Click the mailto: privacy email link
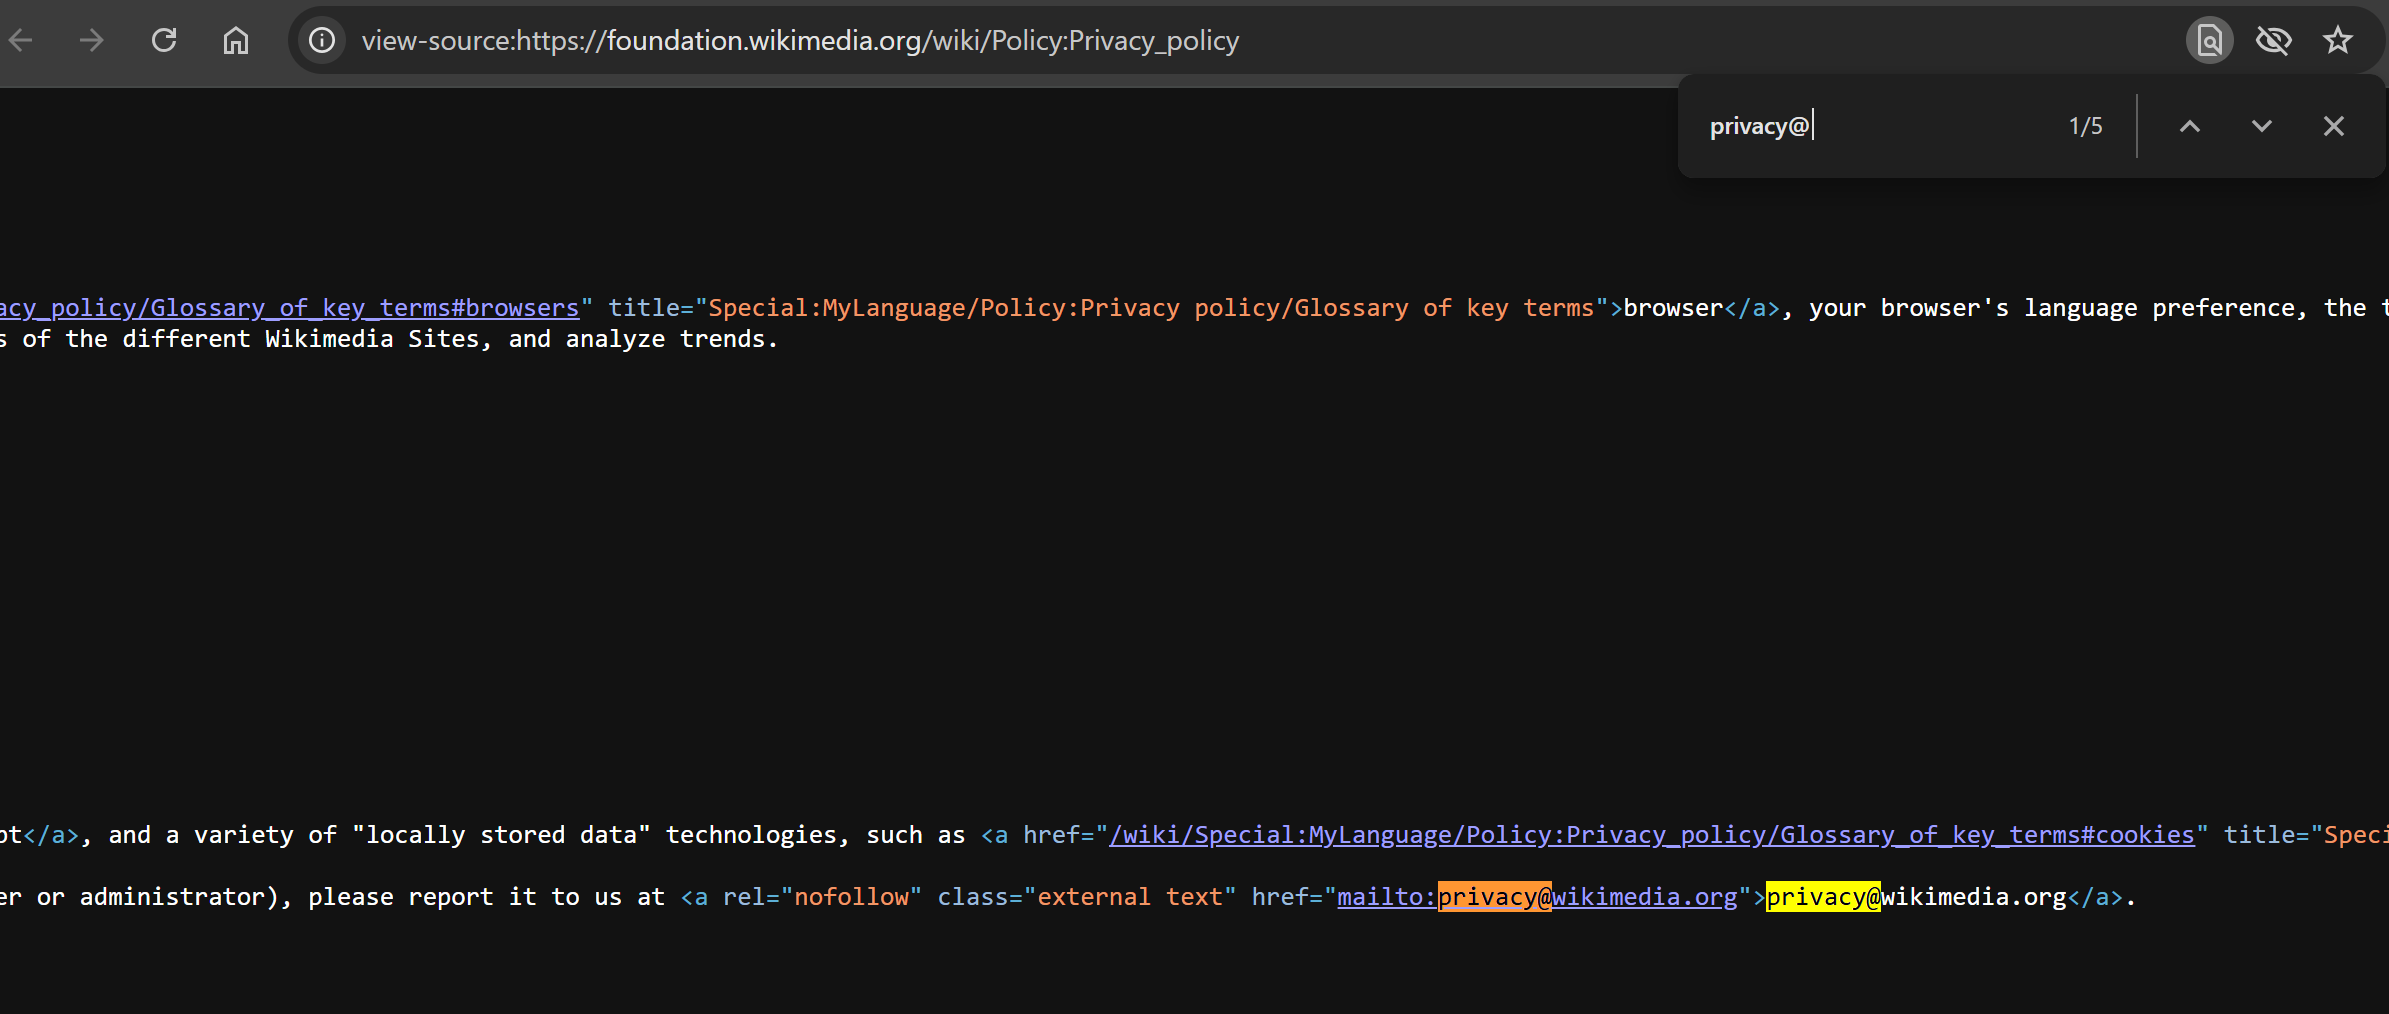Image resolution: width=2389 pixels, height=1014 pixels. tap(1385, 897)
